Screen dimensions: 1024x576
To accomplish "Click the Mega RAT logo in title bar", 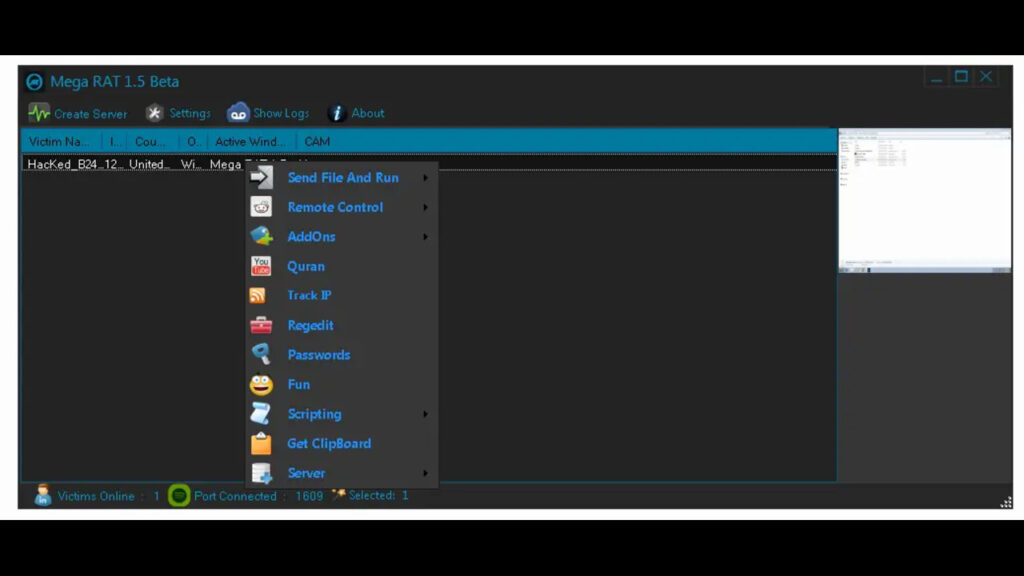I will click(35, 82).
